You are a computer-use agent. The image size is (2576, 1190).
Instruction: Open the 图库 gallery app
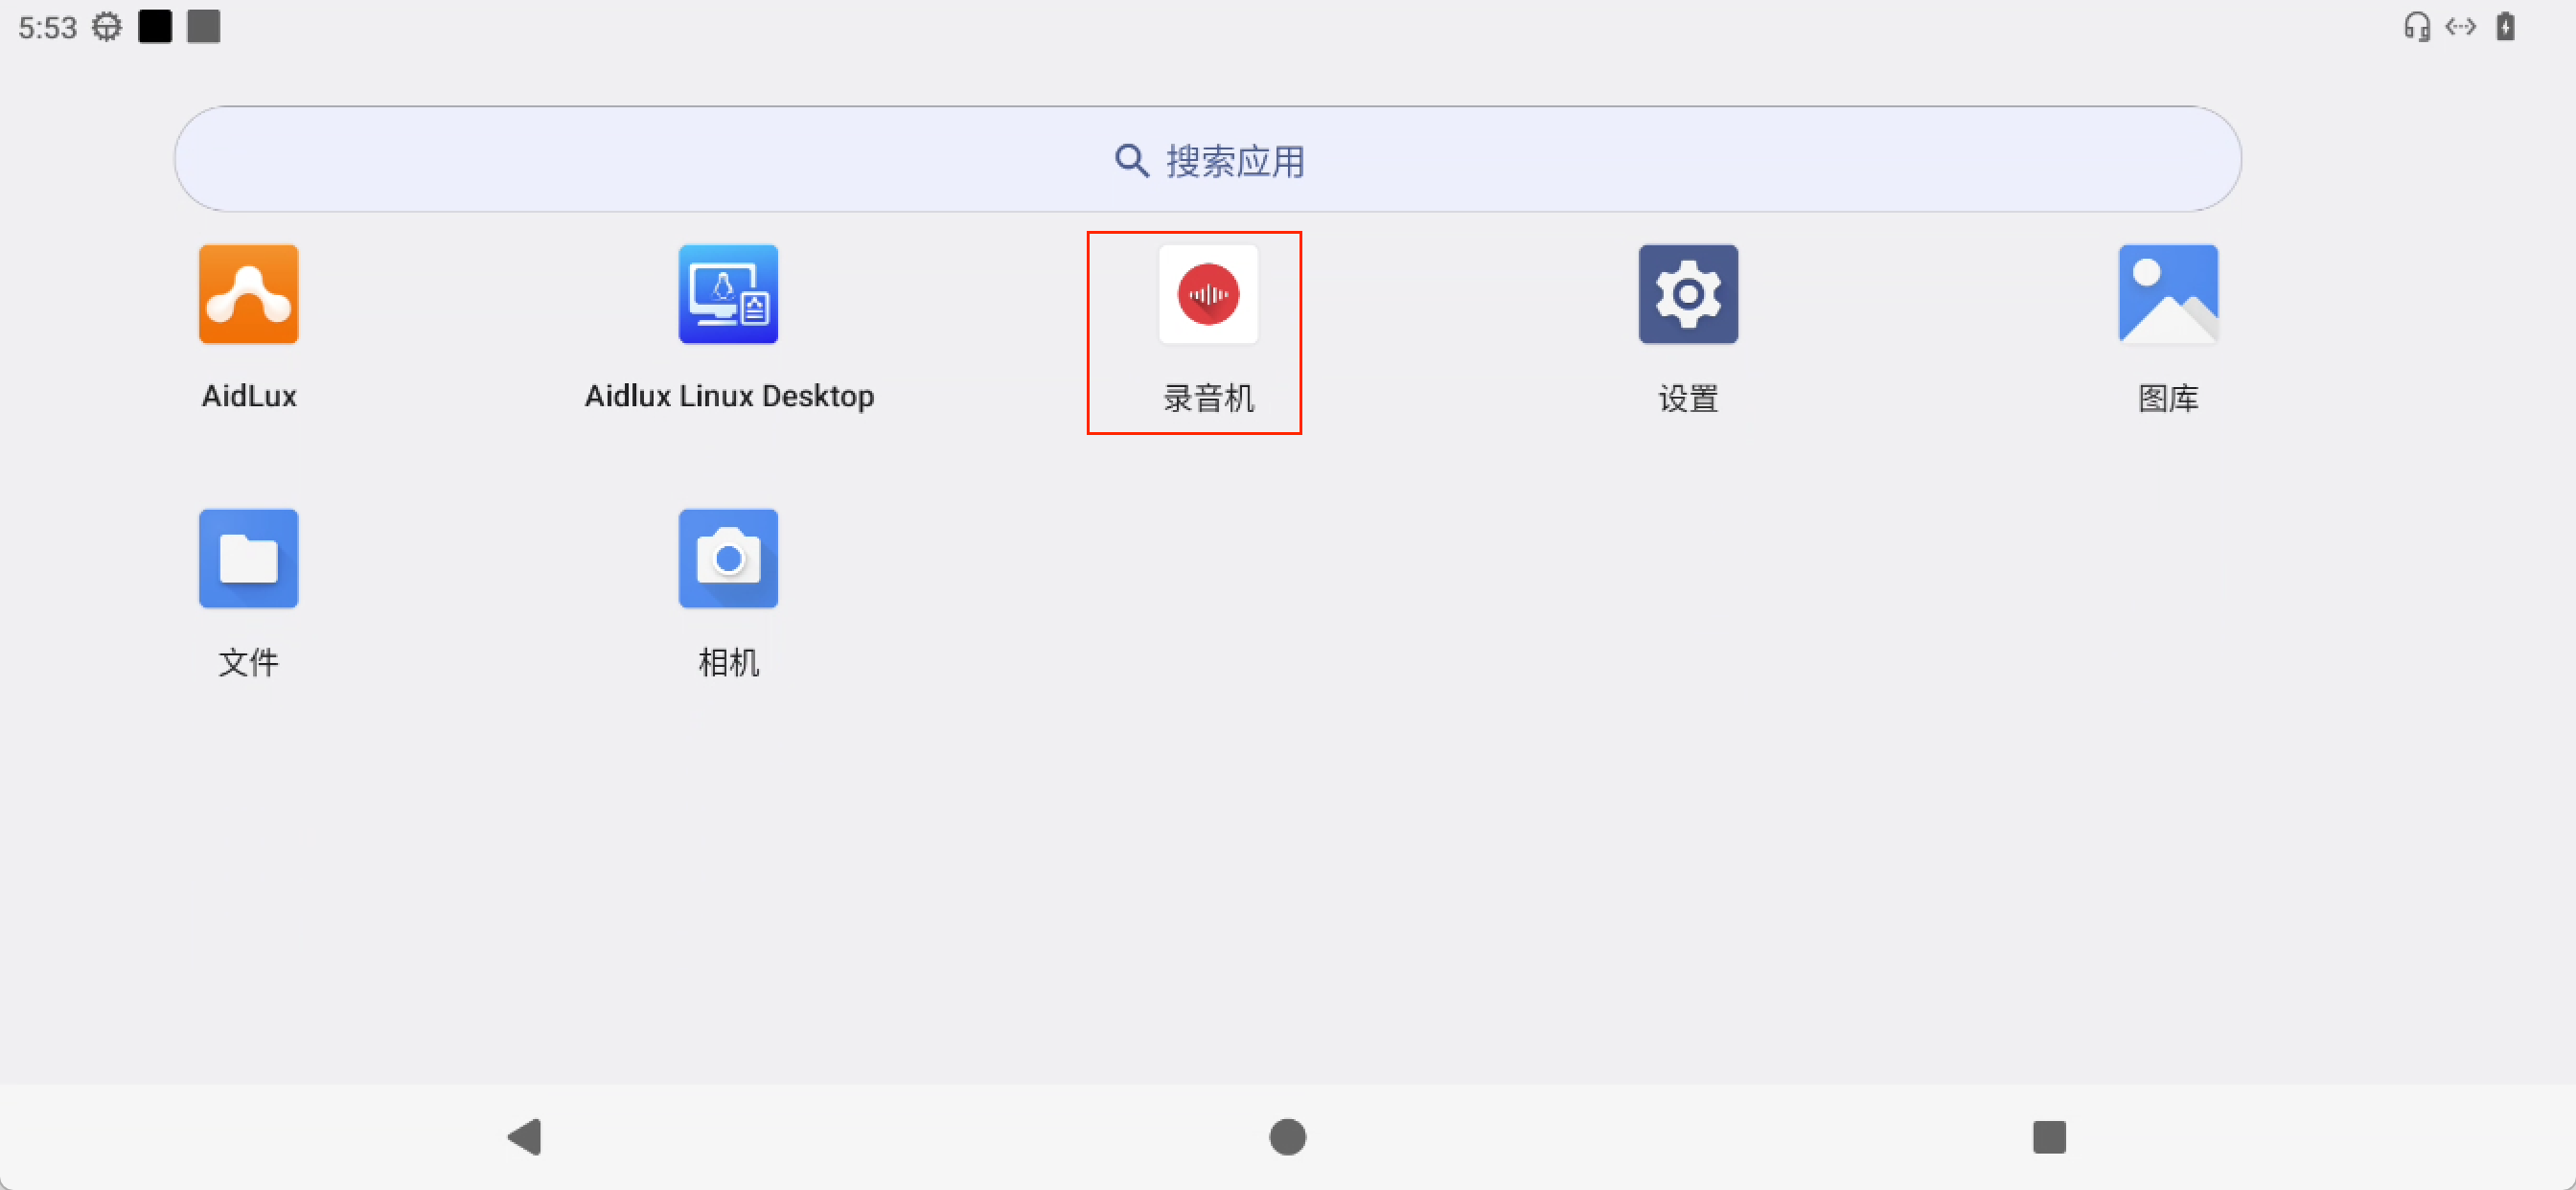[2168, 294]
